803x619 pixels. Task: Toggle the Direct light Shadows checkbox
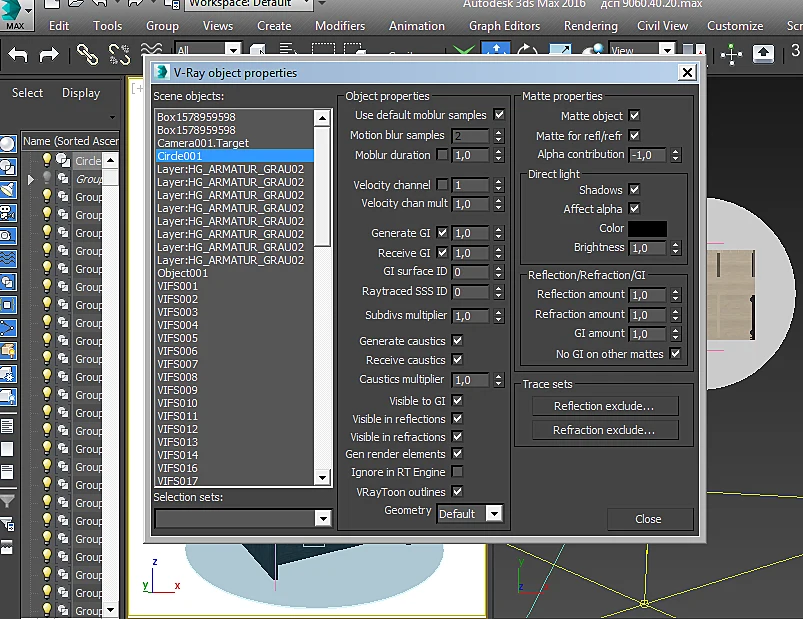pyautogui.click(x=634, y=189)
